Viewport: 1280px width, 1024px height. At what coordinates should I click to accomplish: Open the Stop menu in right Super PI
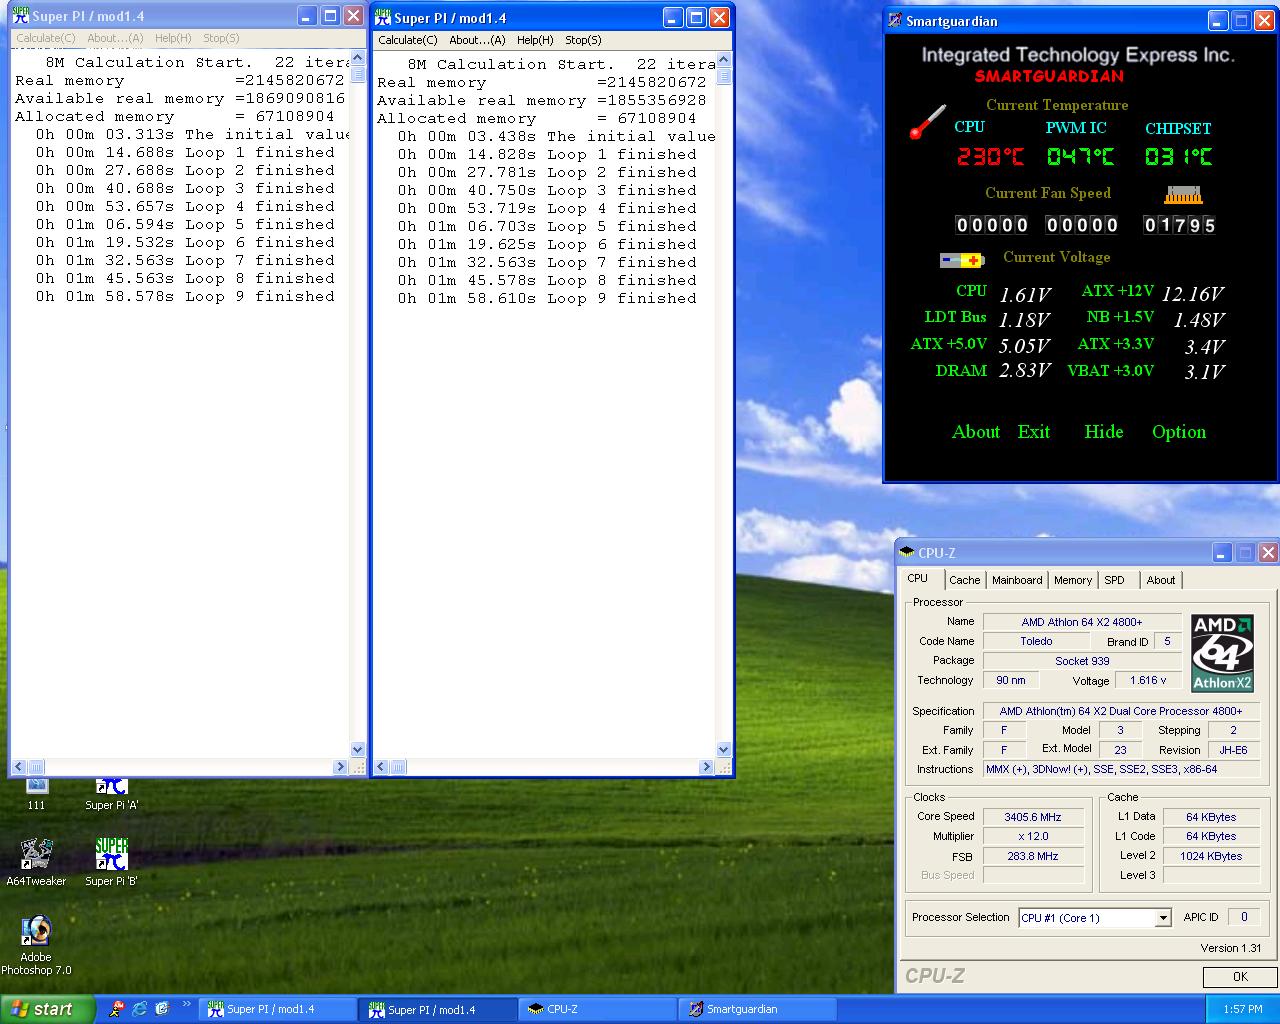[583, 40]
